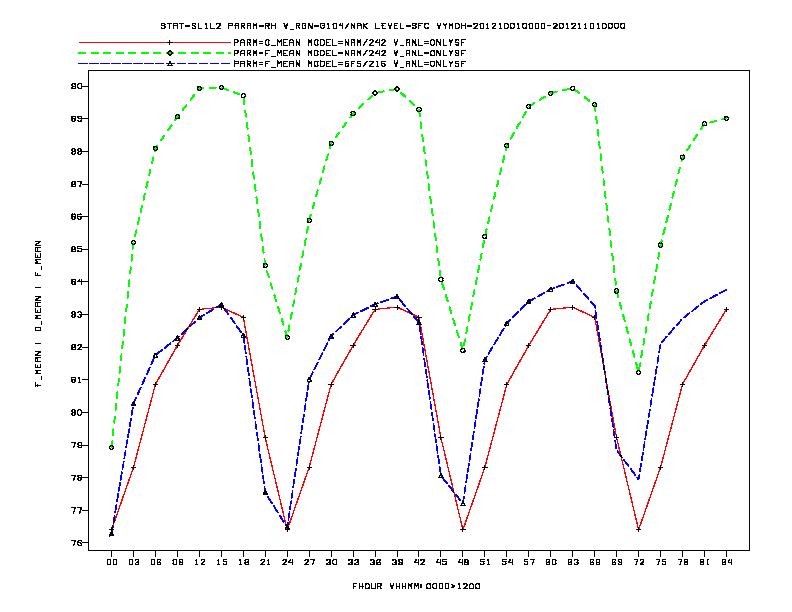Click the green dashed legend line sample
This screenshot has width=792, height=612.
155,53
